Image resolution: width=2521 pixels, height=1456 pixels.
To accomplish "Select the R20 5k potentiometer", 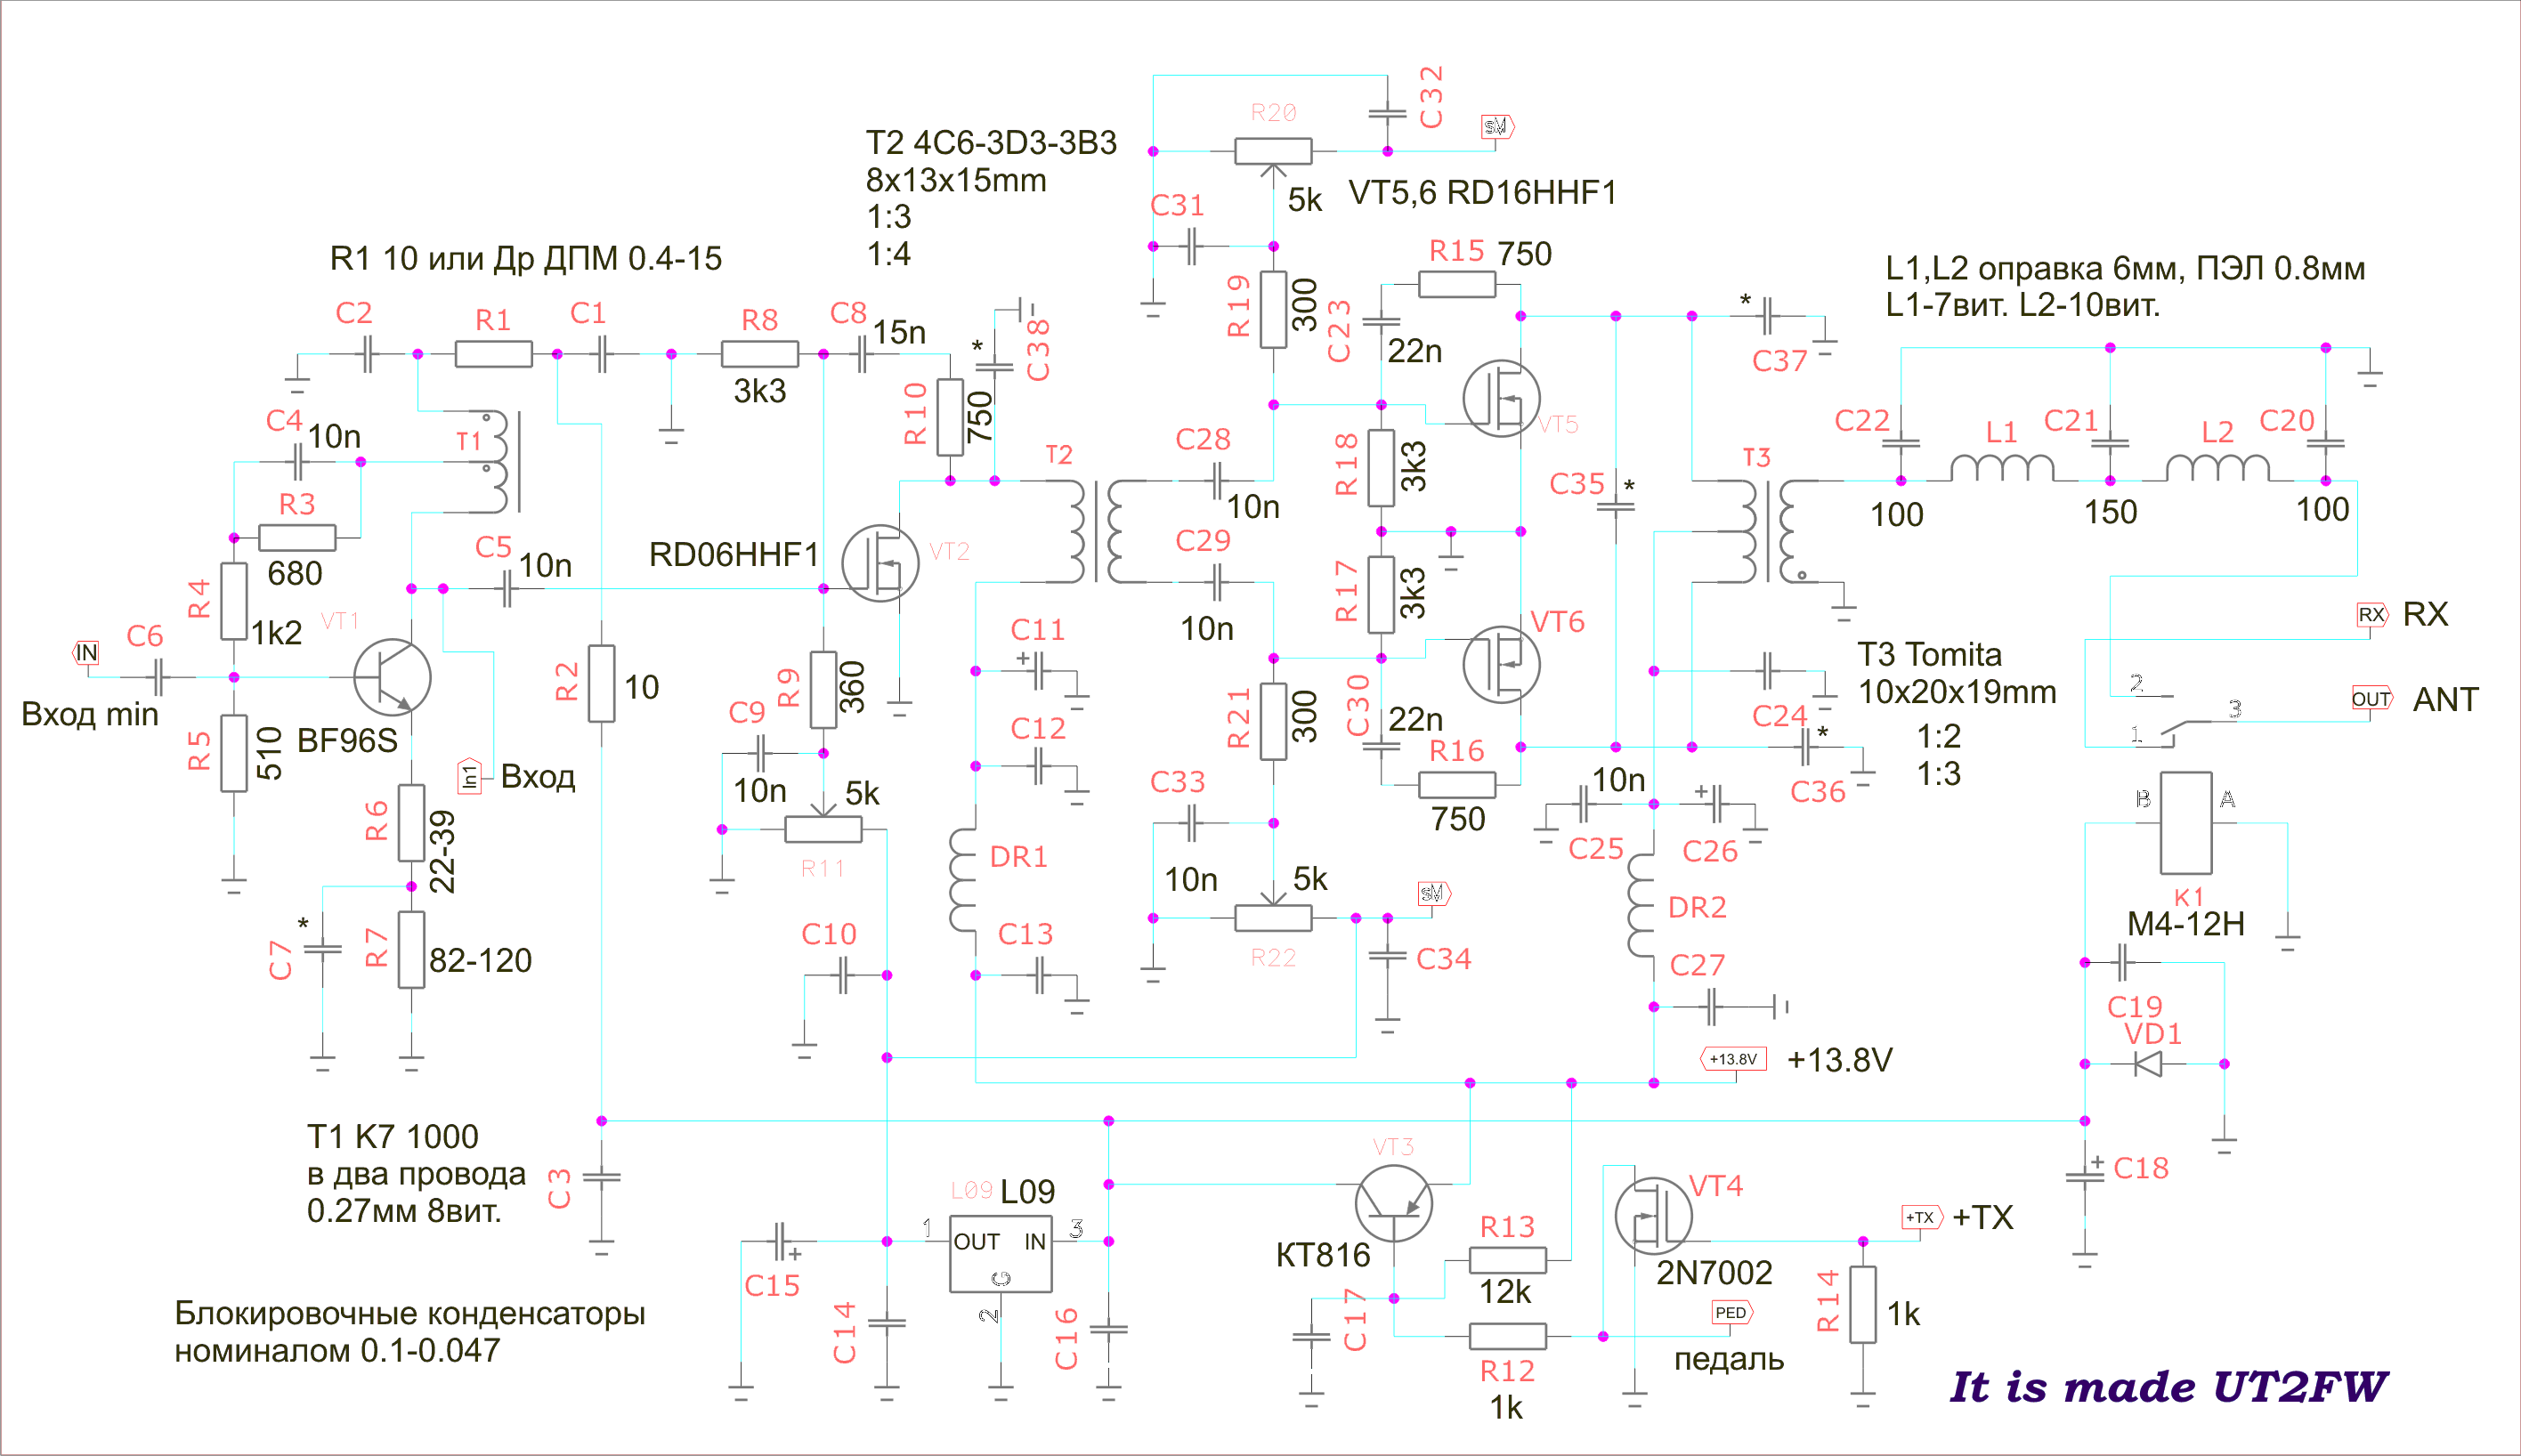I will point(1272,151).
